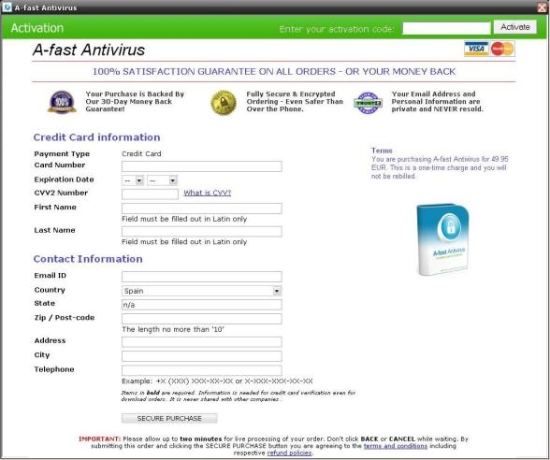The width and height of the screenshot is (550, 460).
Task: Click the 'Items in bold are required' note
Action: pos(238,396)
